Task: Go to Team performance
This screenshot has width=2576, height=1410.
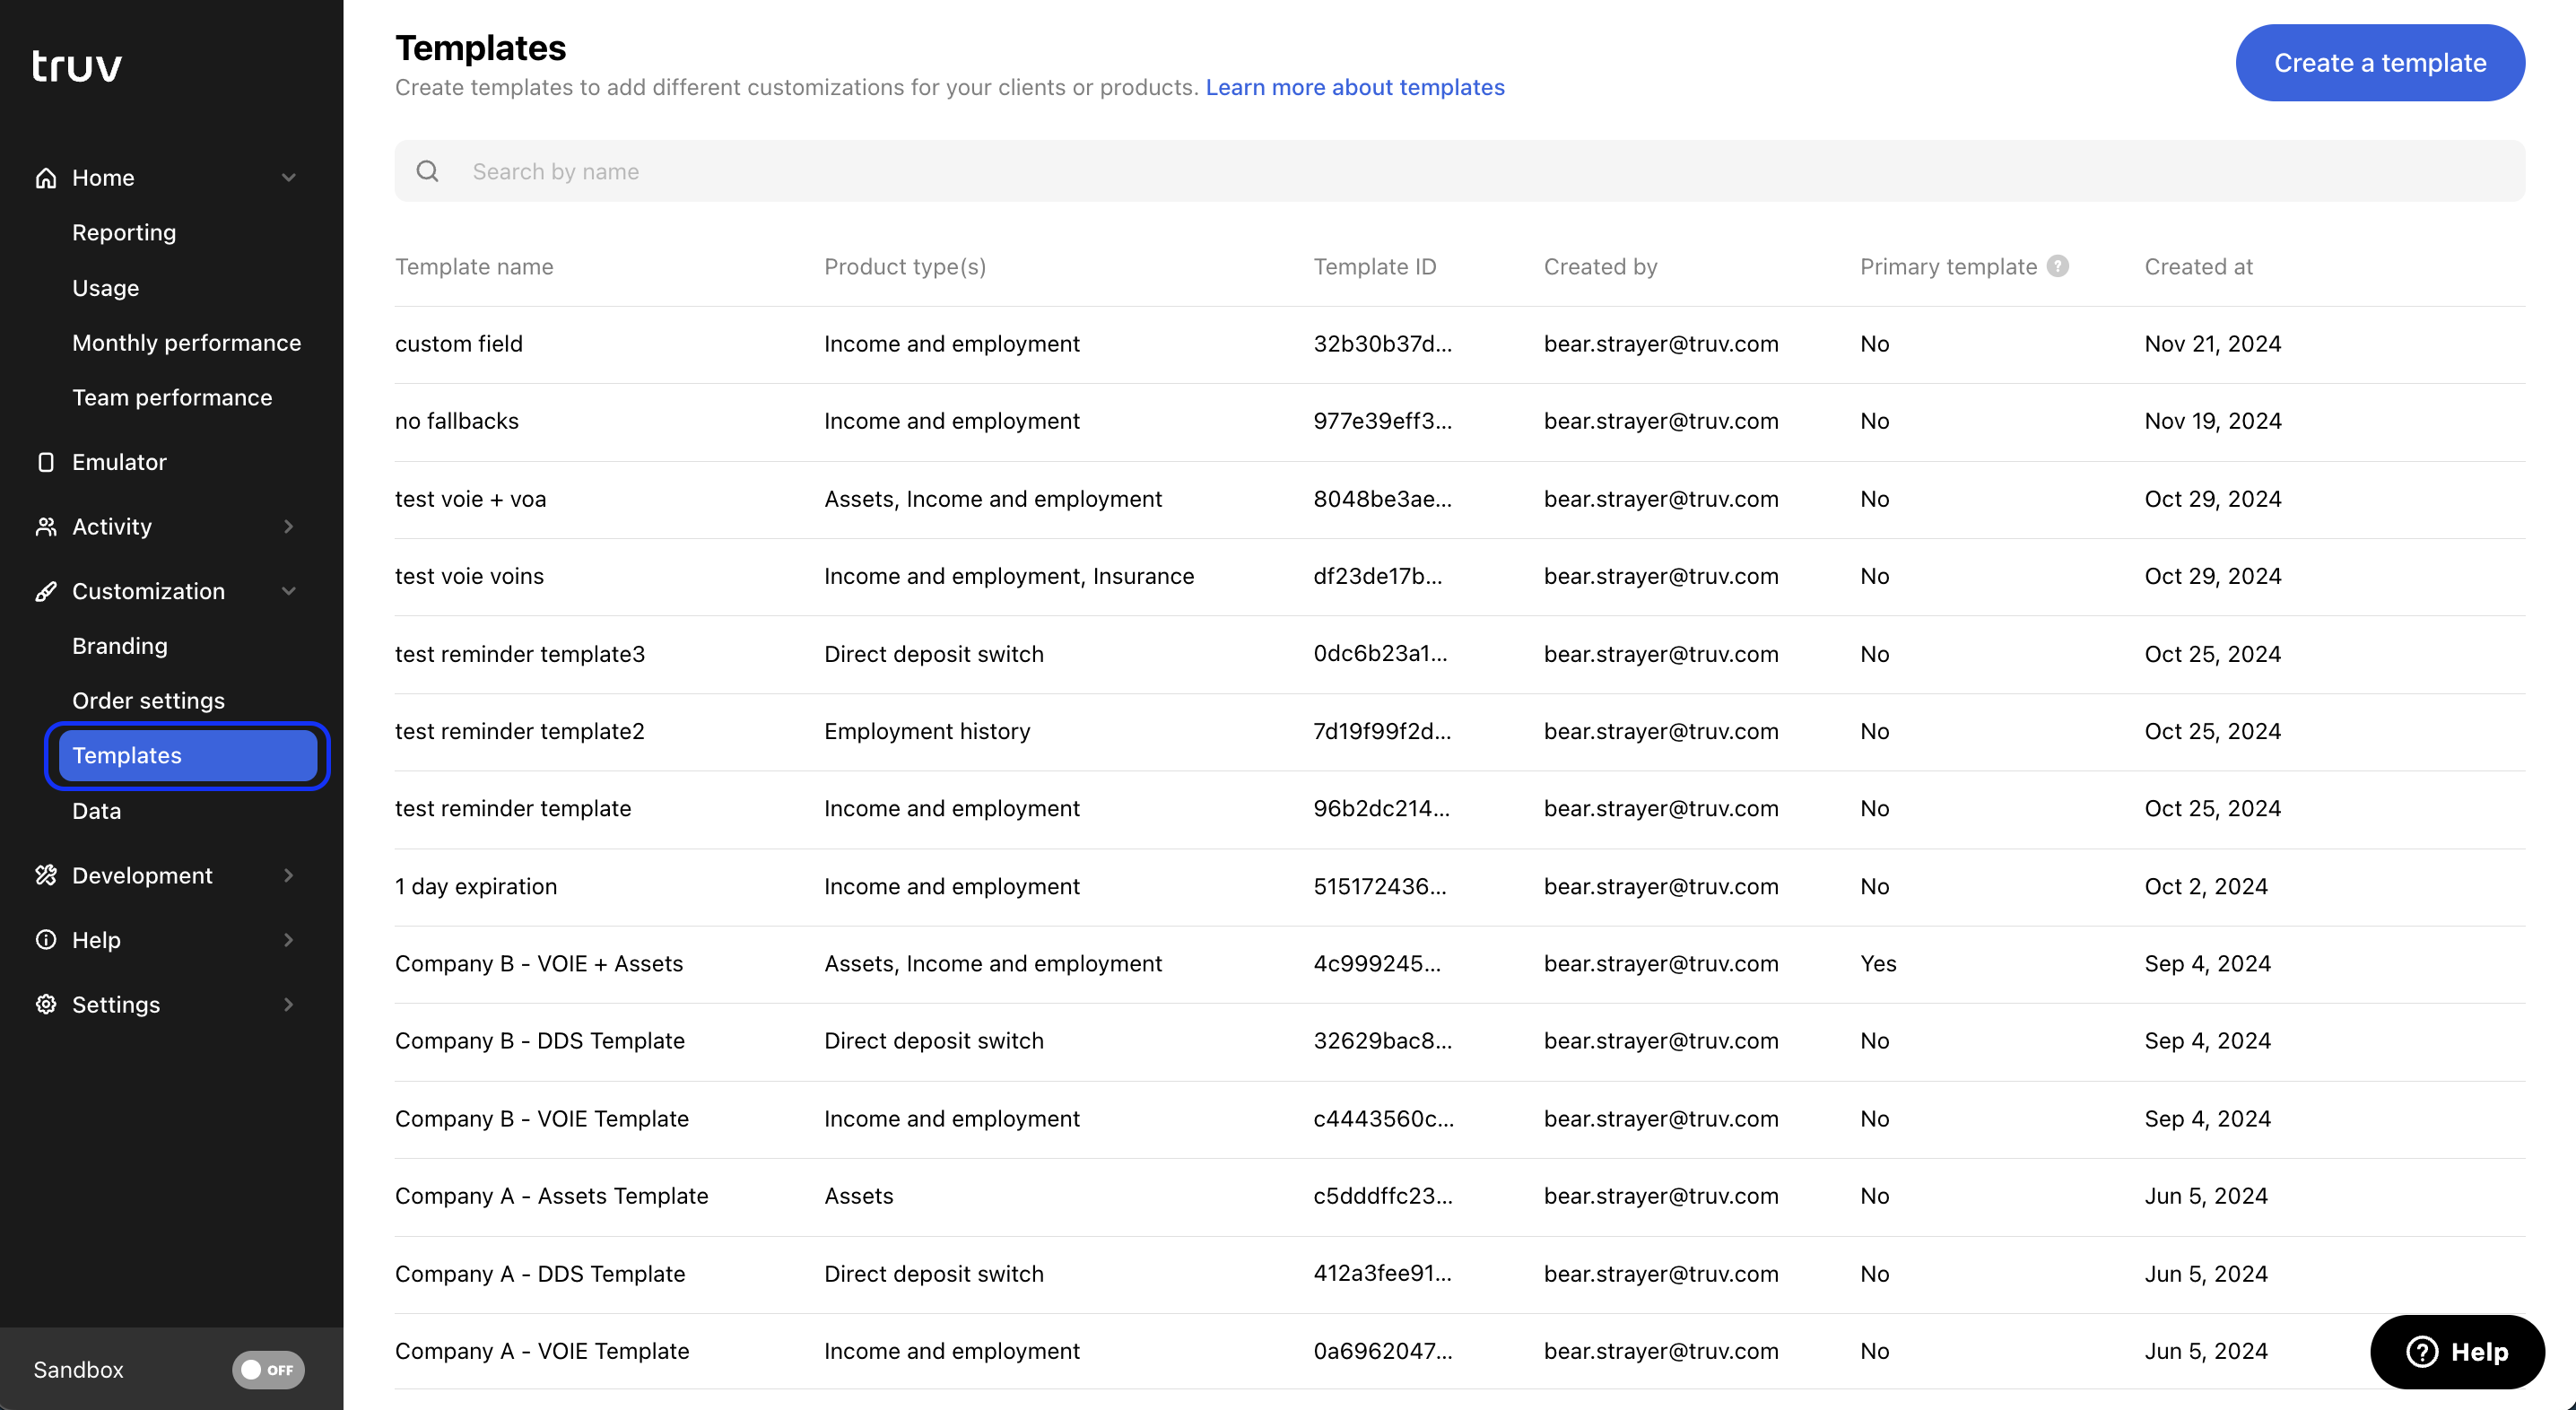Action: click(x=172, y=398)
